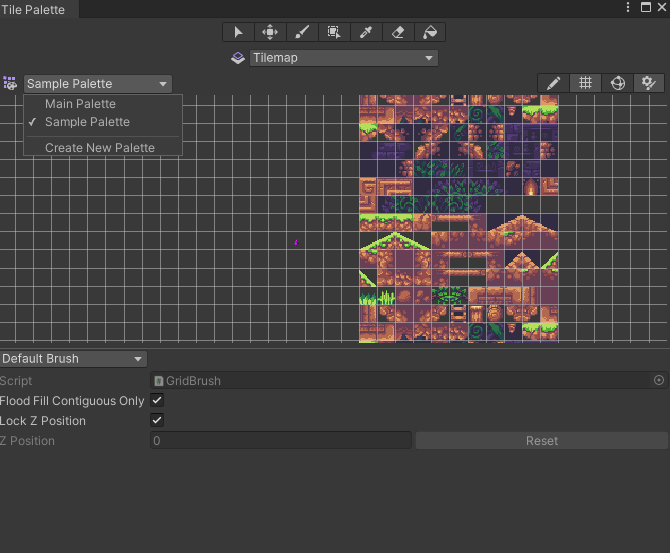Click the Z Position value field

281,441
